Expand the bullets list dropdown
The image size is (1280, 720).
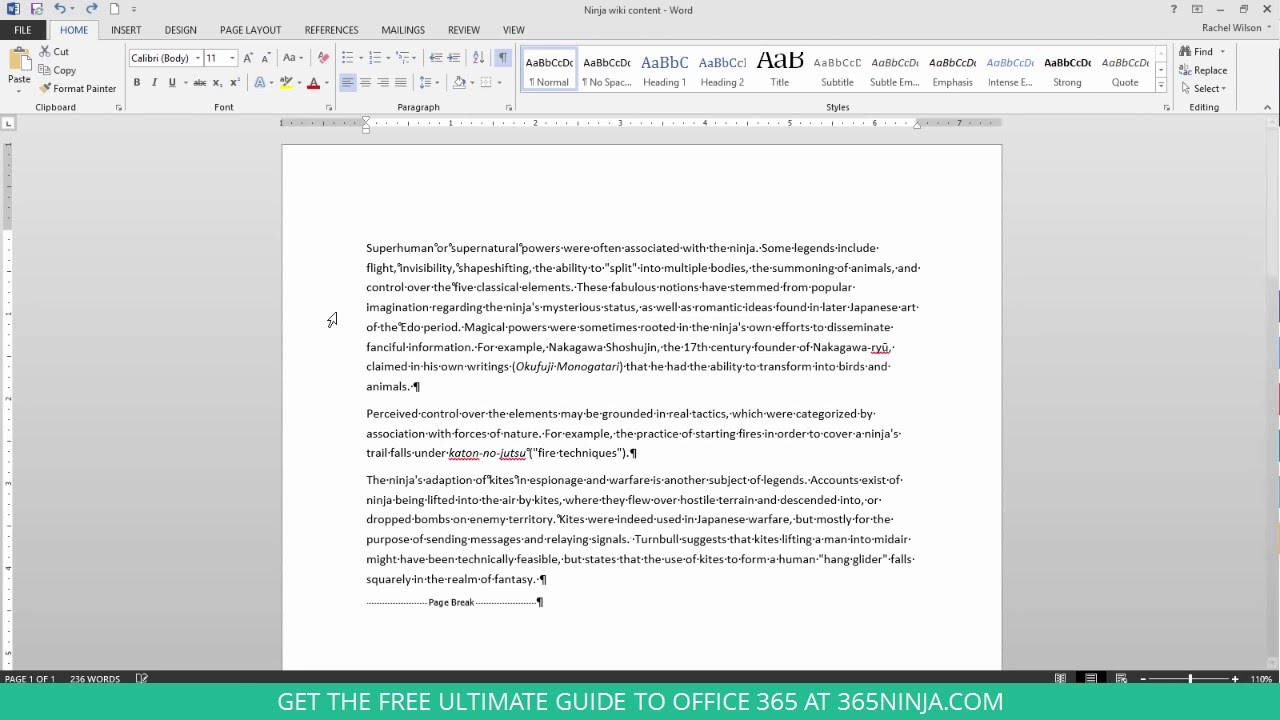coord(361,58)
